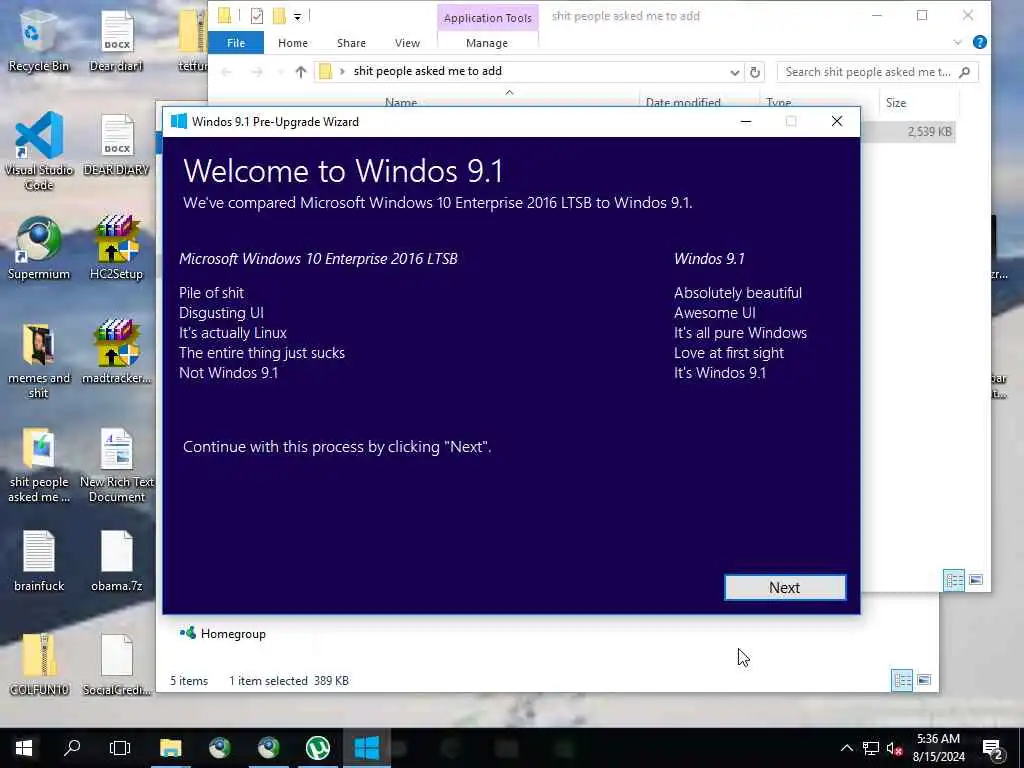
Task: Select shit people asked me desktop folder
Action: (39, 464)
